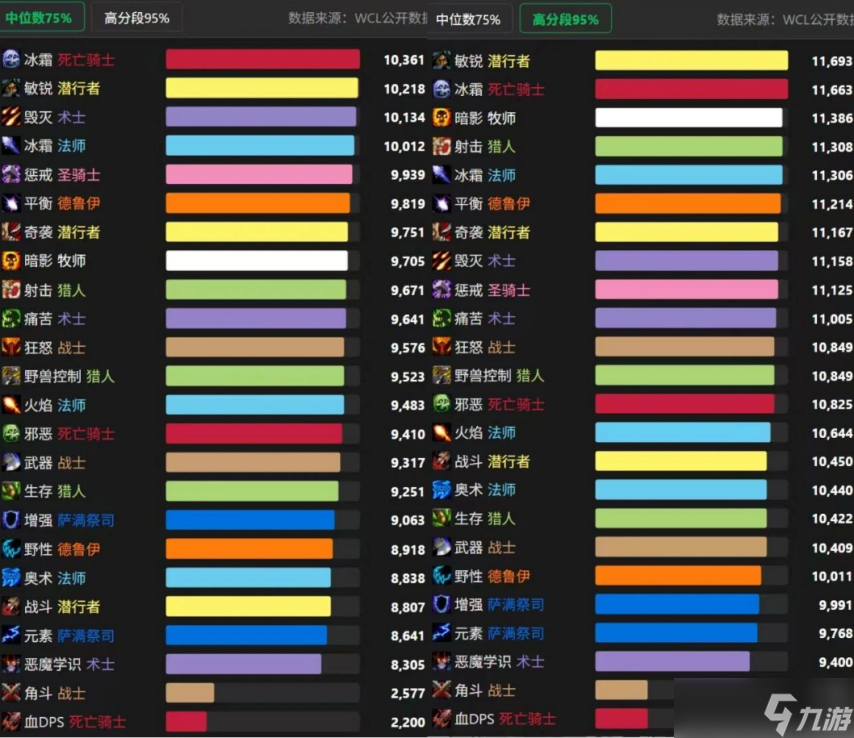Click the 射击 猎人 icon in right panel

point(442,147)
